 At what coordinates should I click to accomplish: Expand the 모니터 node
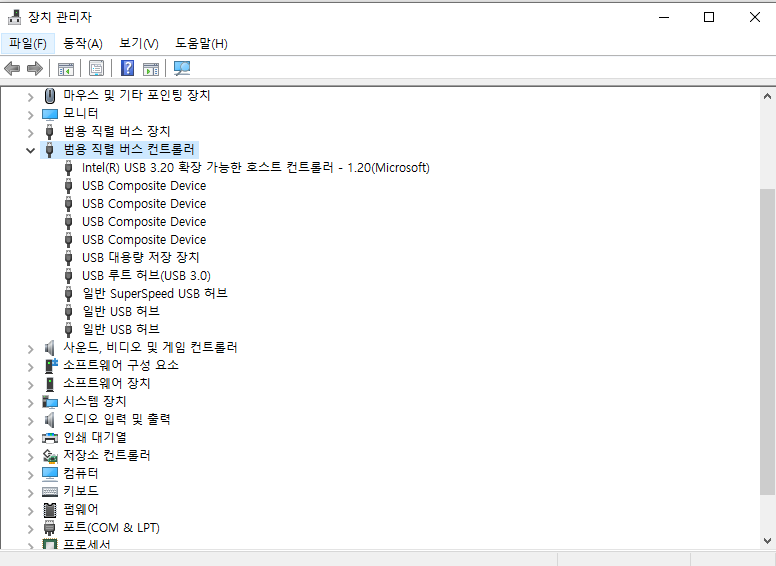click(30, 114)
